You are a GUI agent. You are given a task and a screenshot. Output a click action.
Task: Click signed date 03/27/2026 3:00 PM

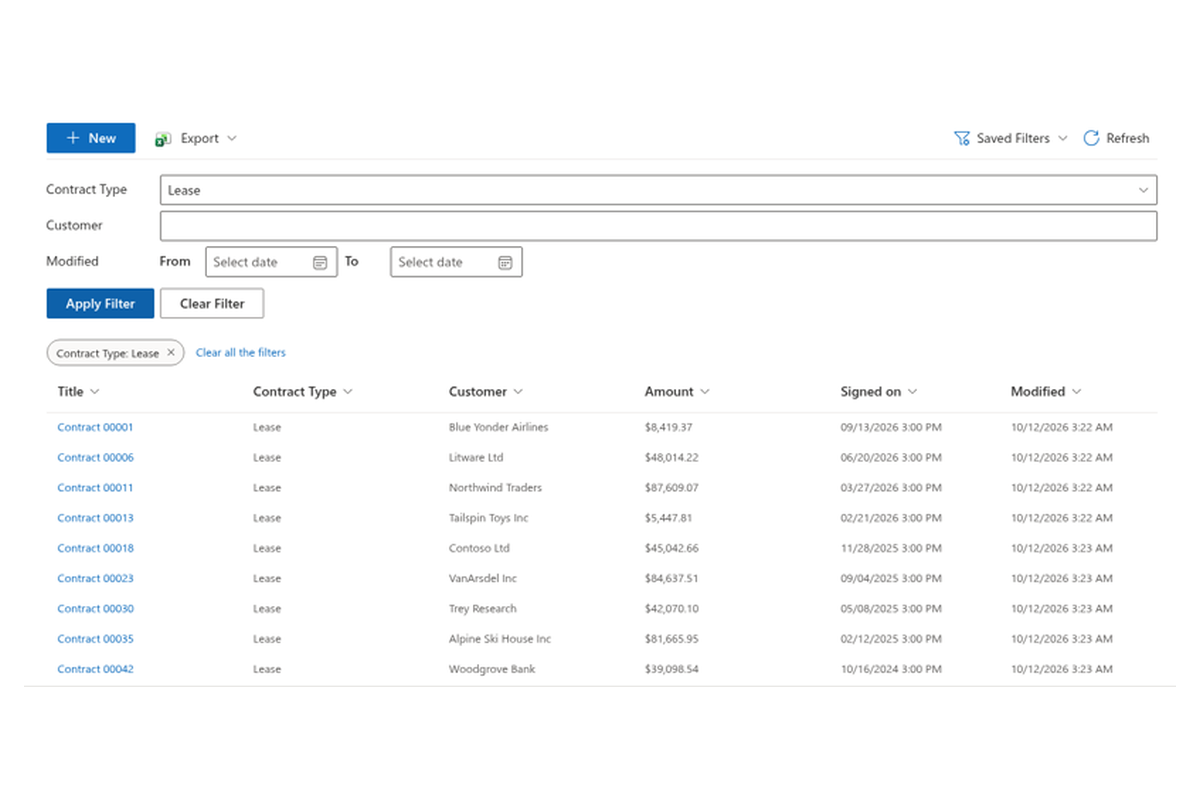click(891, 488)
